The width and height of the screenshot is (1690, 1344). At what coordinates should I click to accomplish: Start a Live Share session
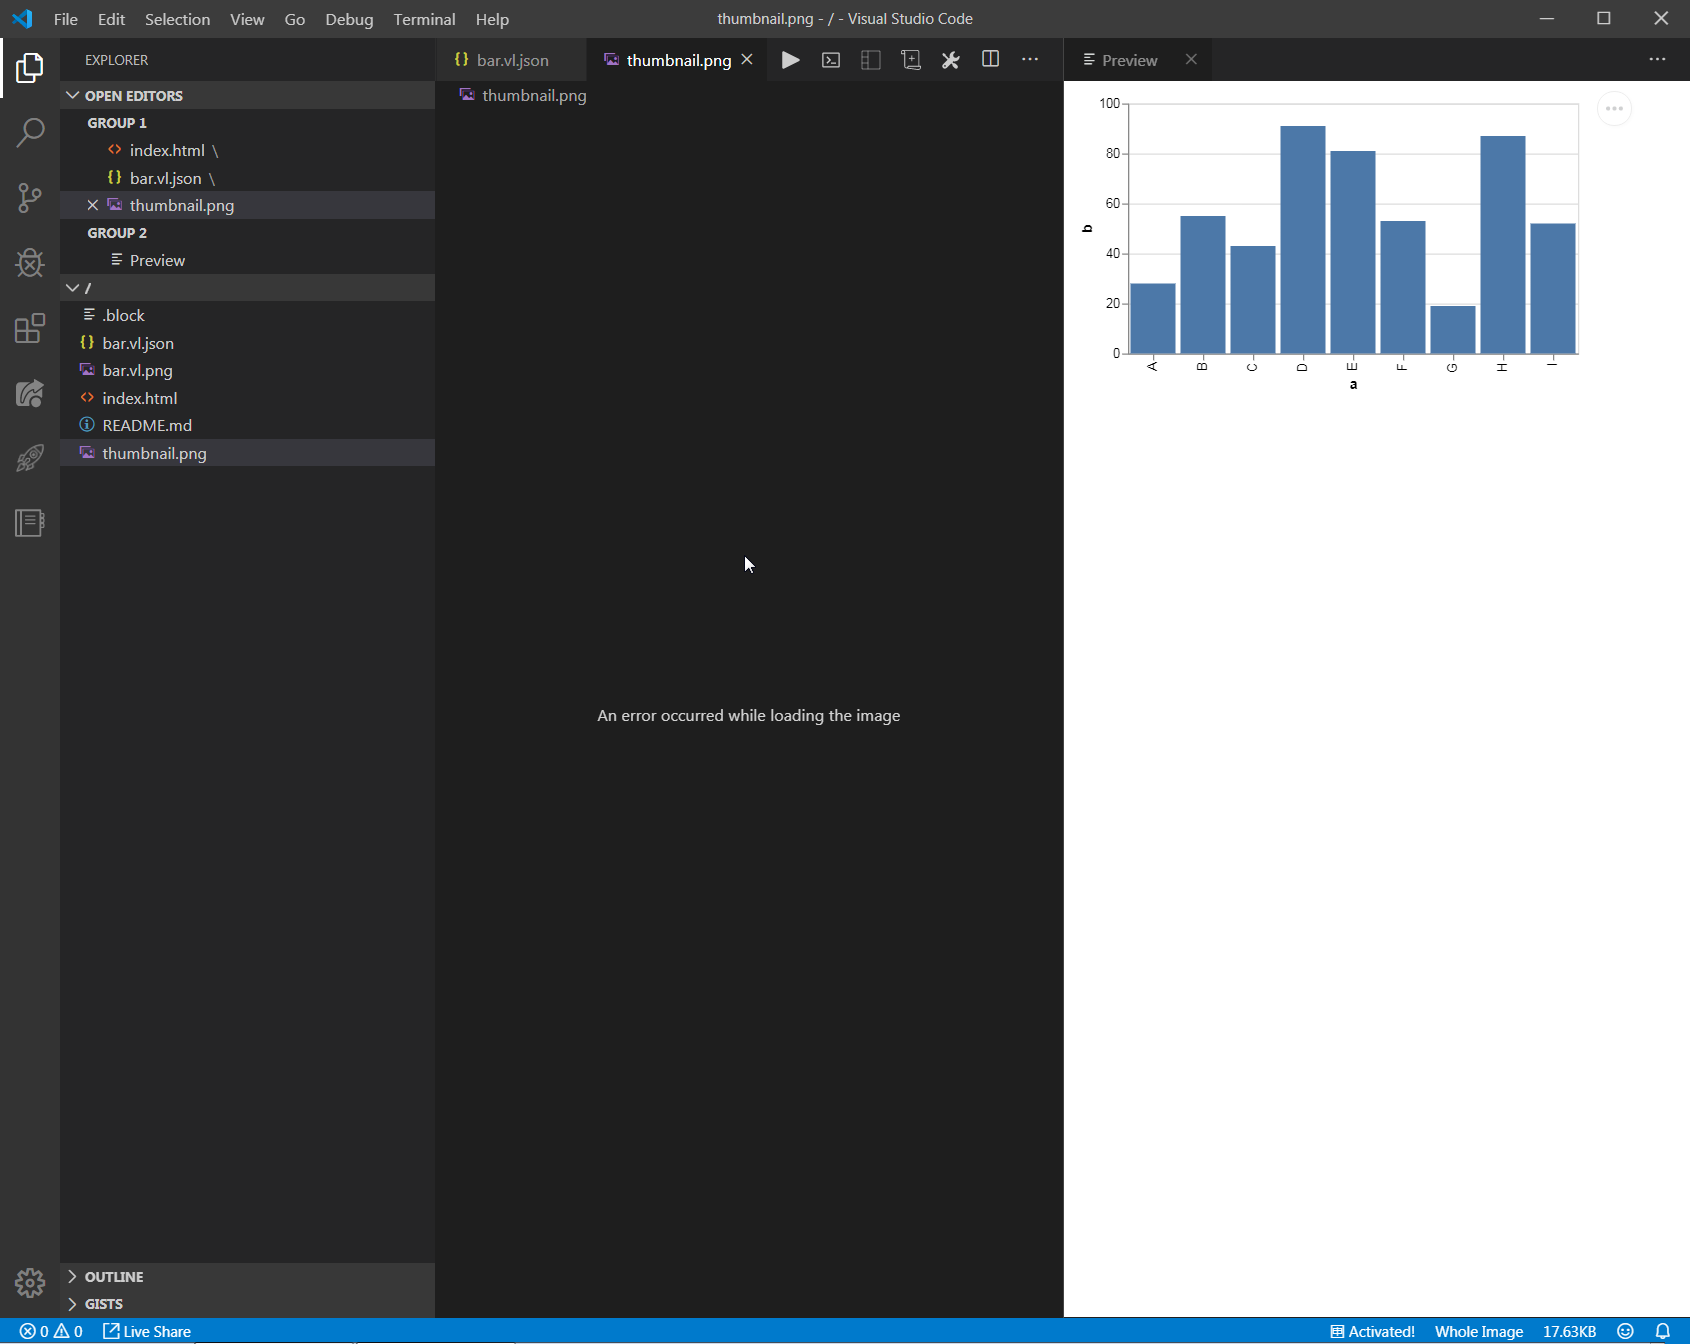point(146,1331)
